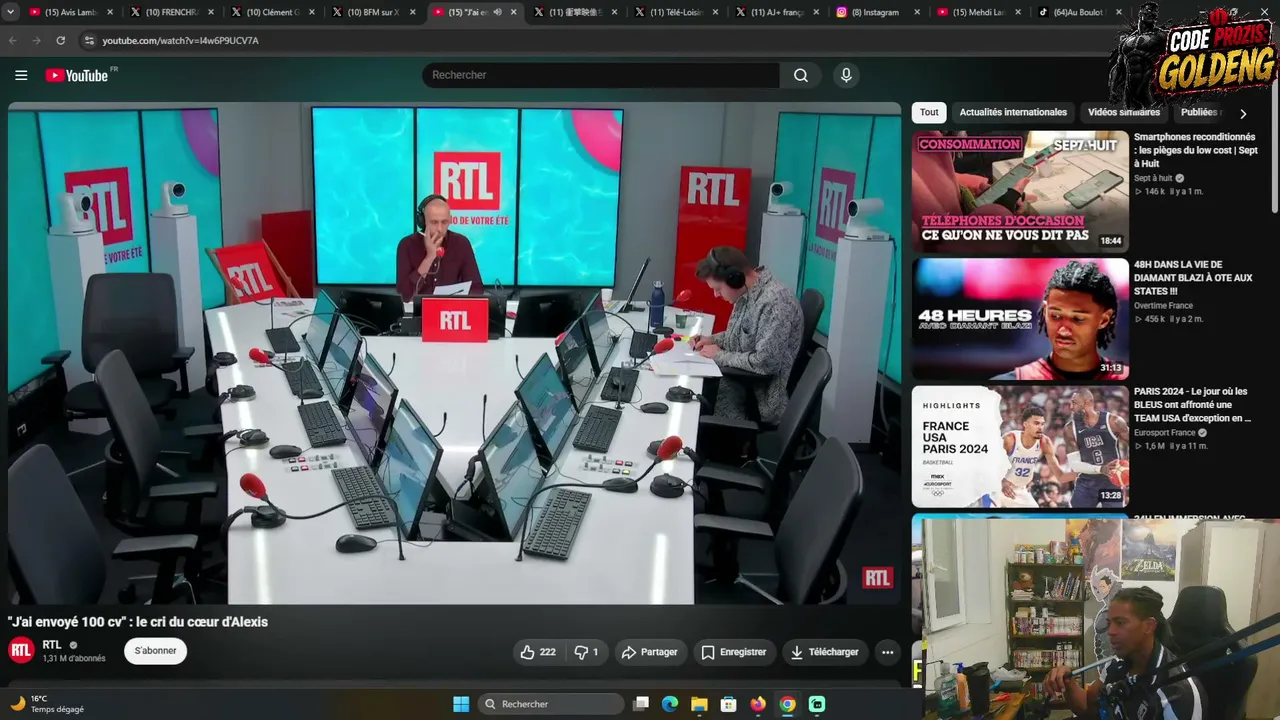Switch to the AJ+ français tab
This screenshot has width=1280, height=720.
click(775, 12)
